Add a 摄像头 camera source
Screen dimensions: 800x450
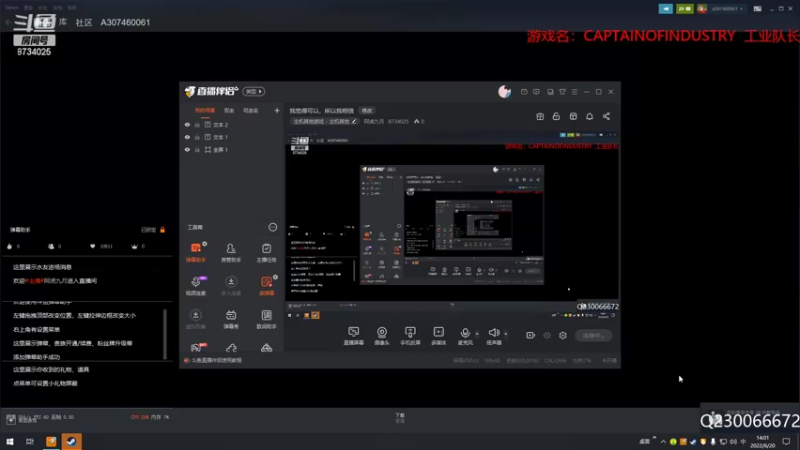point(382,336)
